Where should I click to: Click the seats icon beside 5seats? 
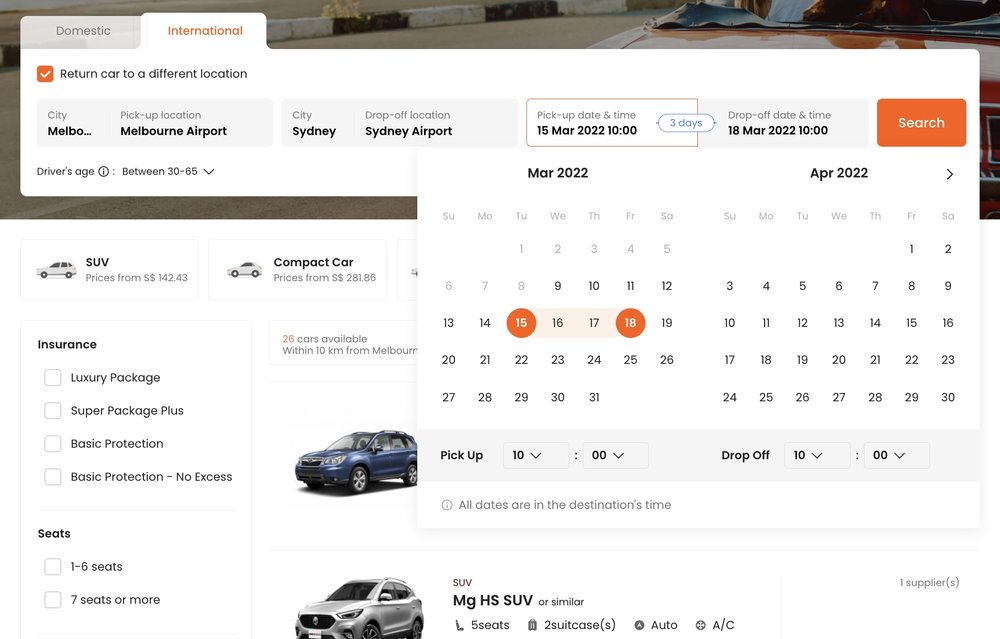[x=459, y=624]
